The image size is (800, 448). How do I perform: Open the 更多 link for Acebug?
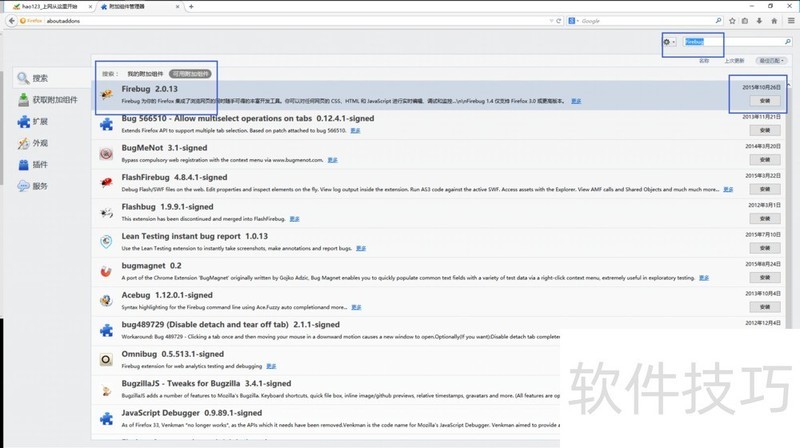click(356, 307)
